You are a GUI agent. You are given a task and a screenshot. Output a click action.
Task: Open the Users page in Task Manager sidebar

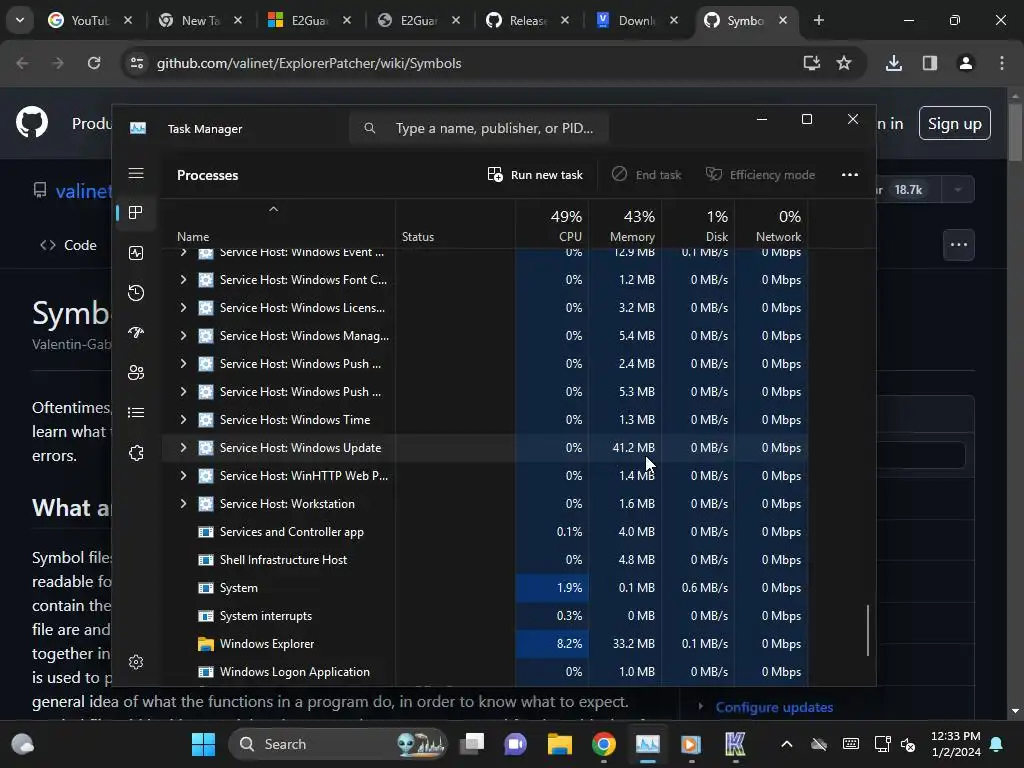click(136, 372)
